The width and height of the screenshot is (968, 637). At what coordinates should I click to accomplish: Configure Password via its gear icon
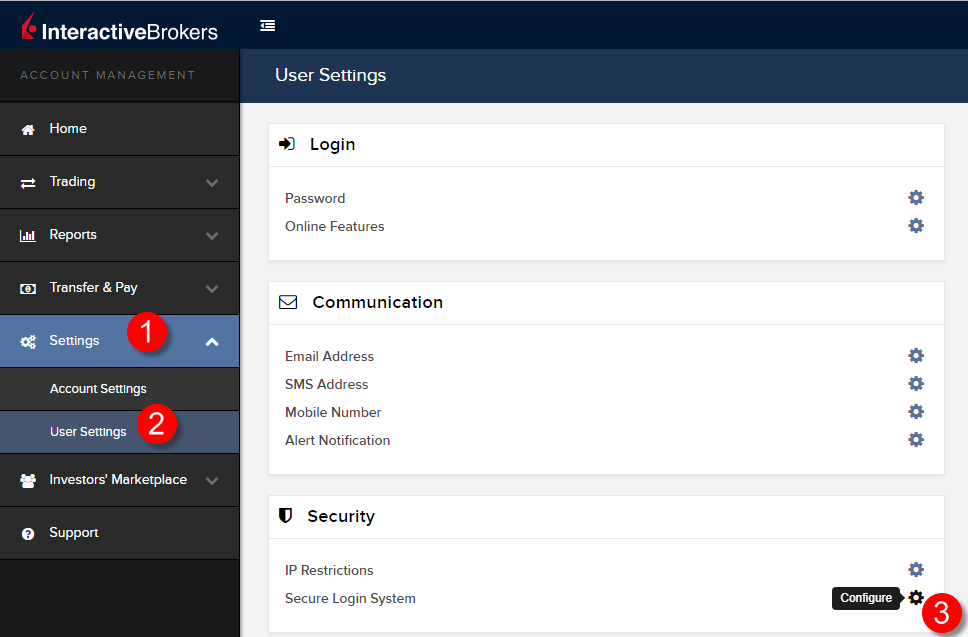click(916, 198)
